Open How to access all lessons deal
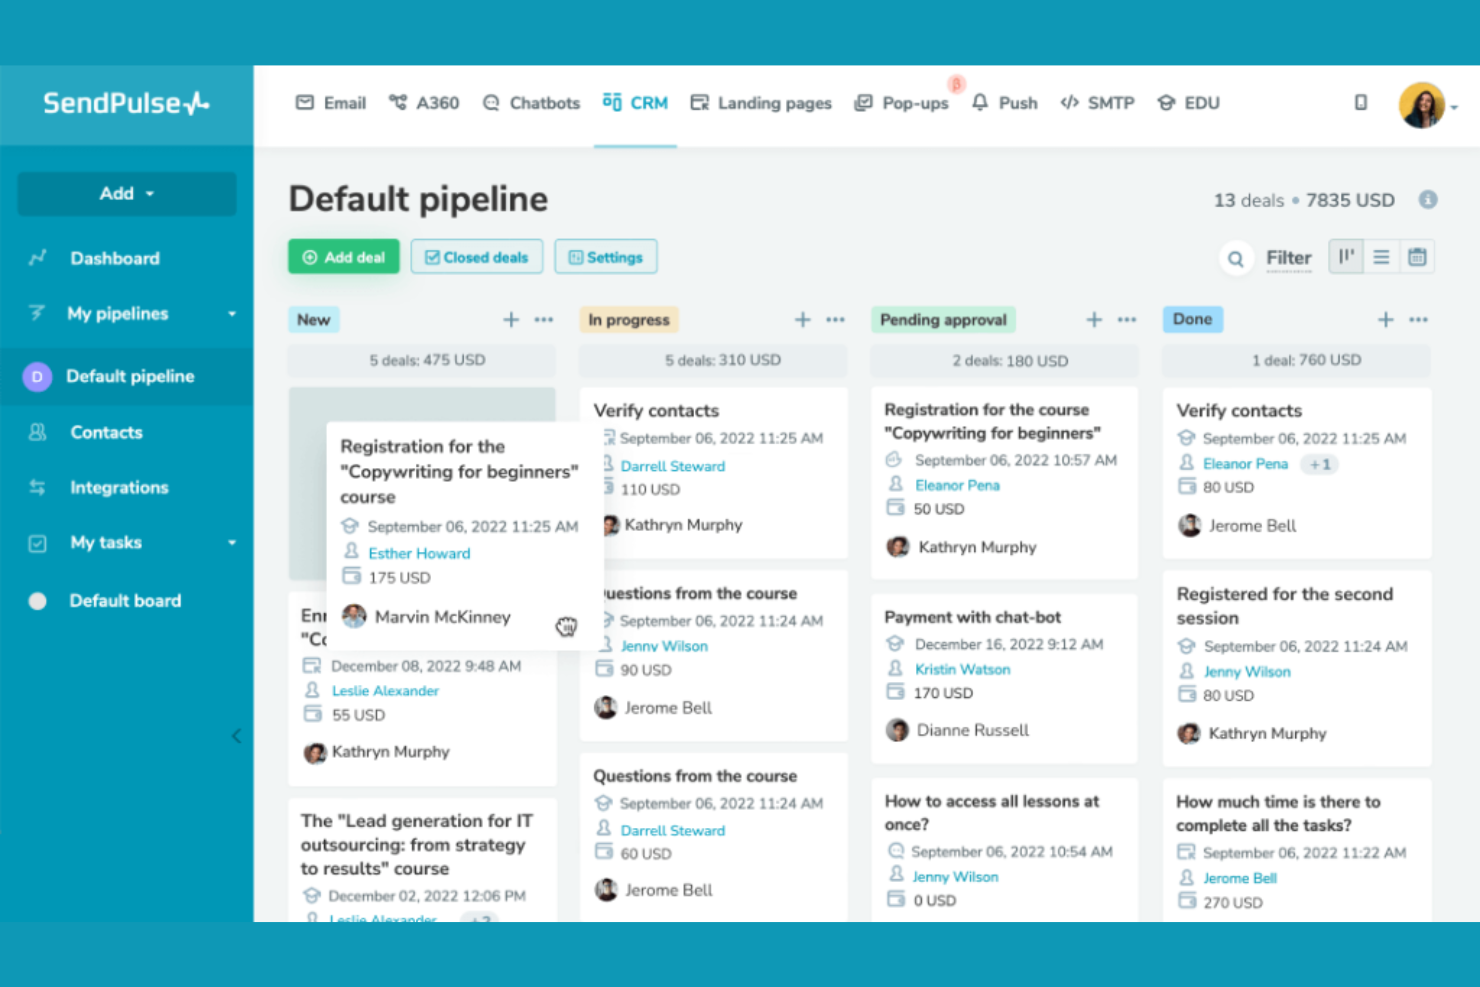Screen dimensions: 1480x987 992,813
